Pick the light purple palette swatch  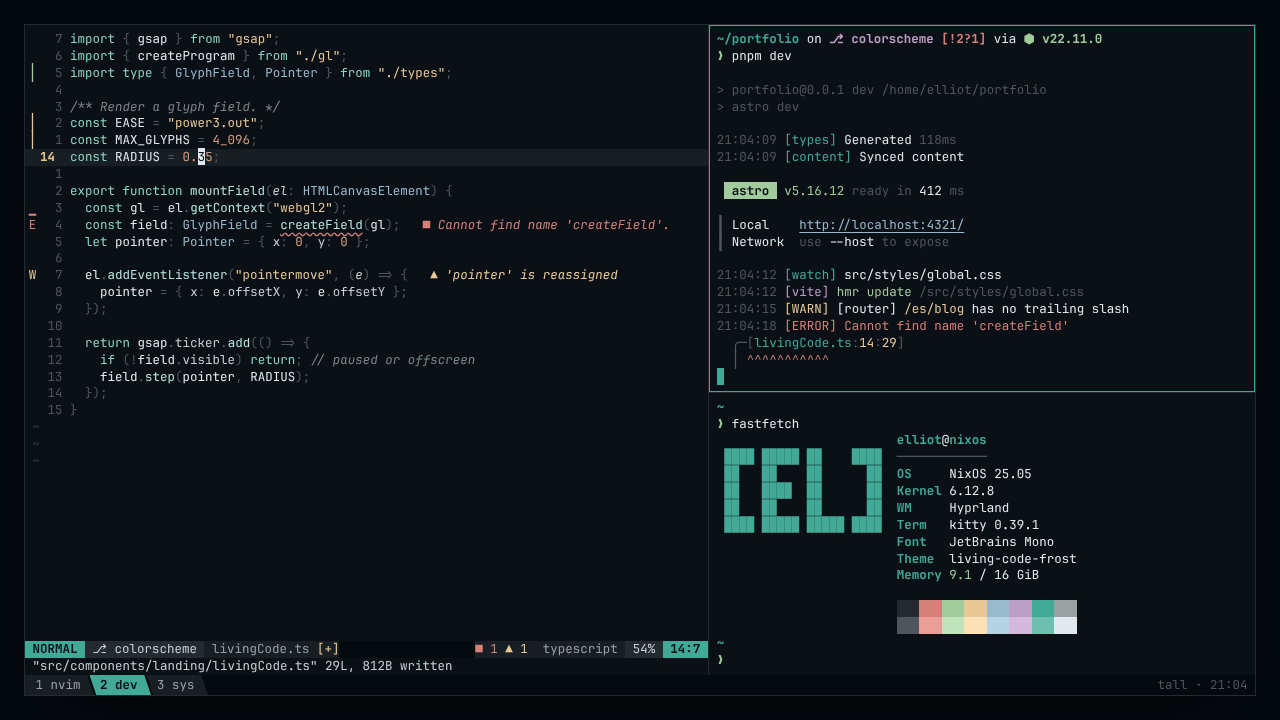point(1020,625)
